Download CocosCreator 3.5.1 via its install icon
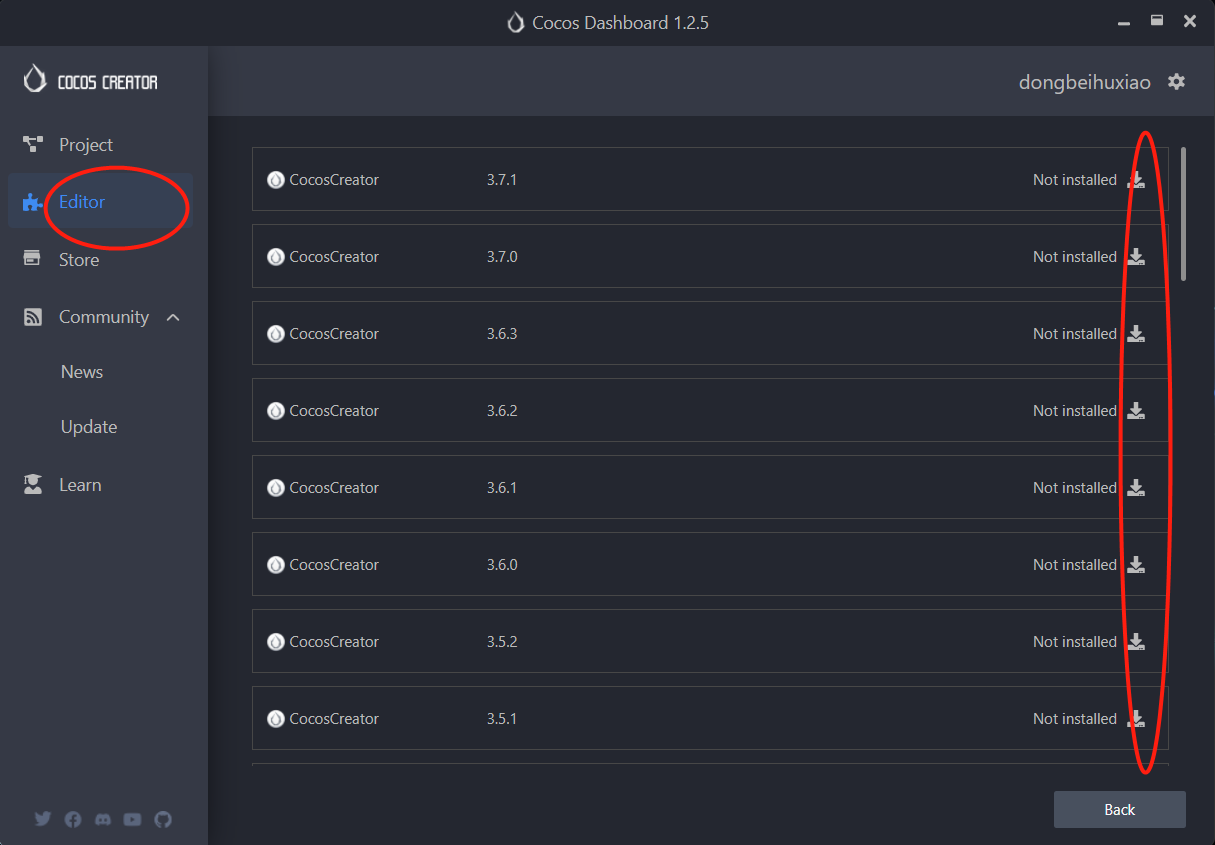1215x845 pixels. pyautogui.click(x=1136, y=719)
